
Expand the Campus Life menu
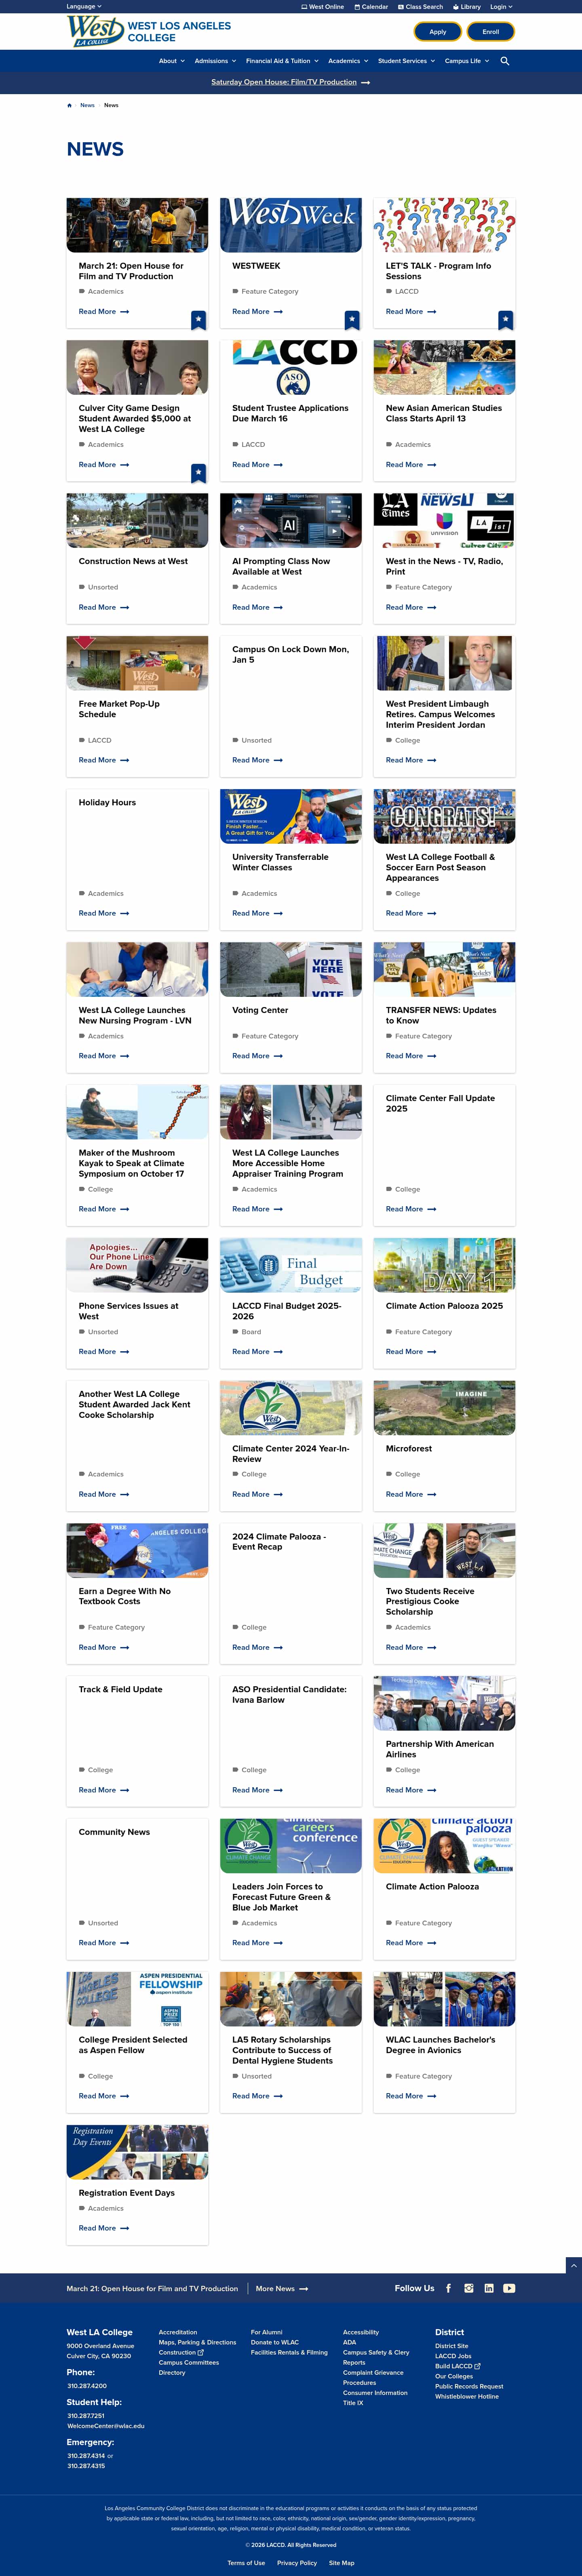[x=467, y=61]
